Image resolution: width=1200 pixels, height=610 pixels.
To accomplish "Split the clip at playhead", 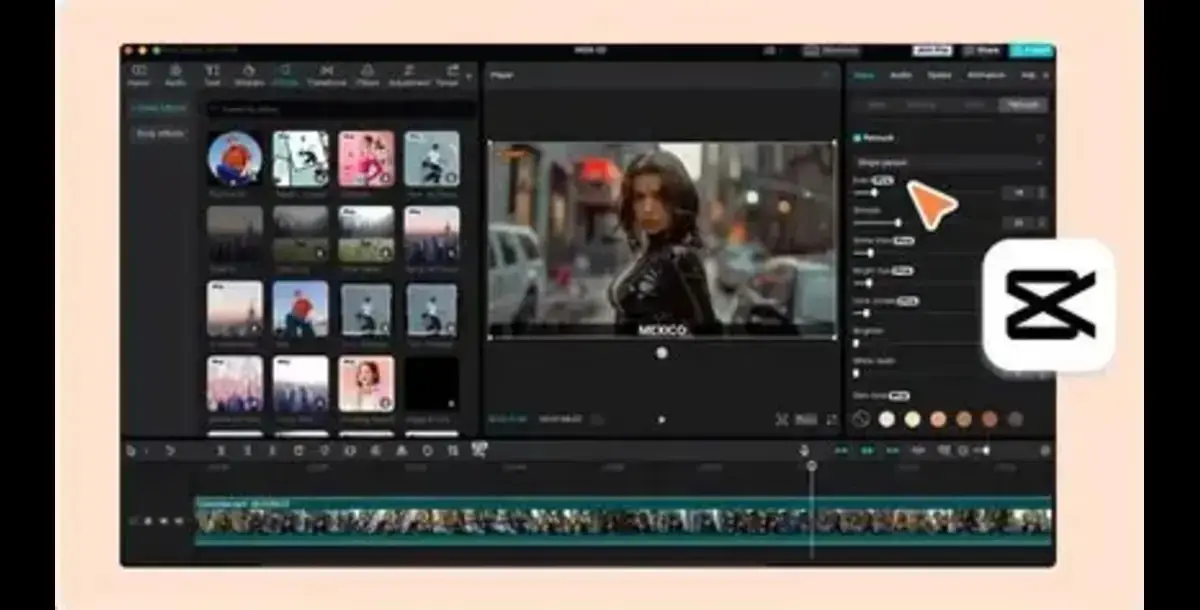I will click(220, 451).
